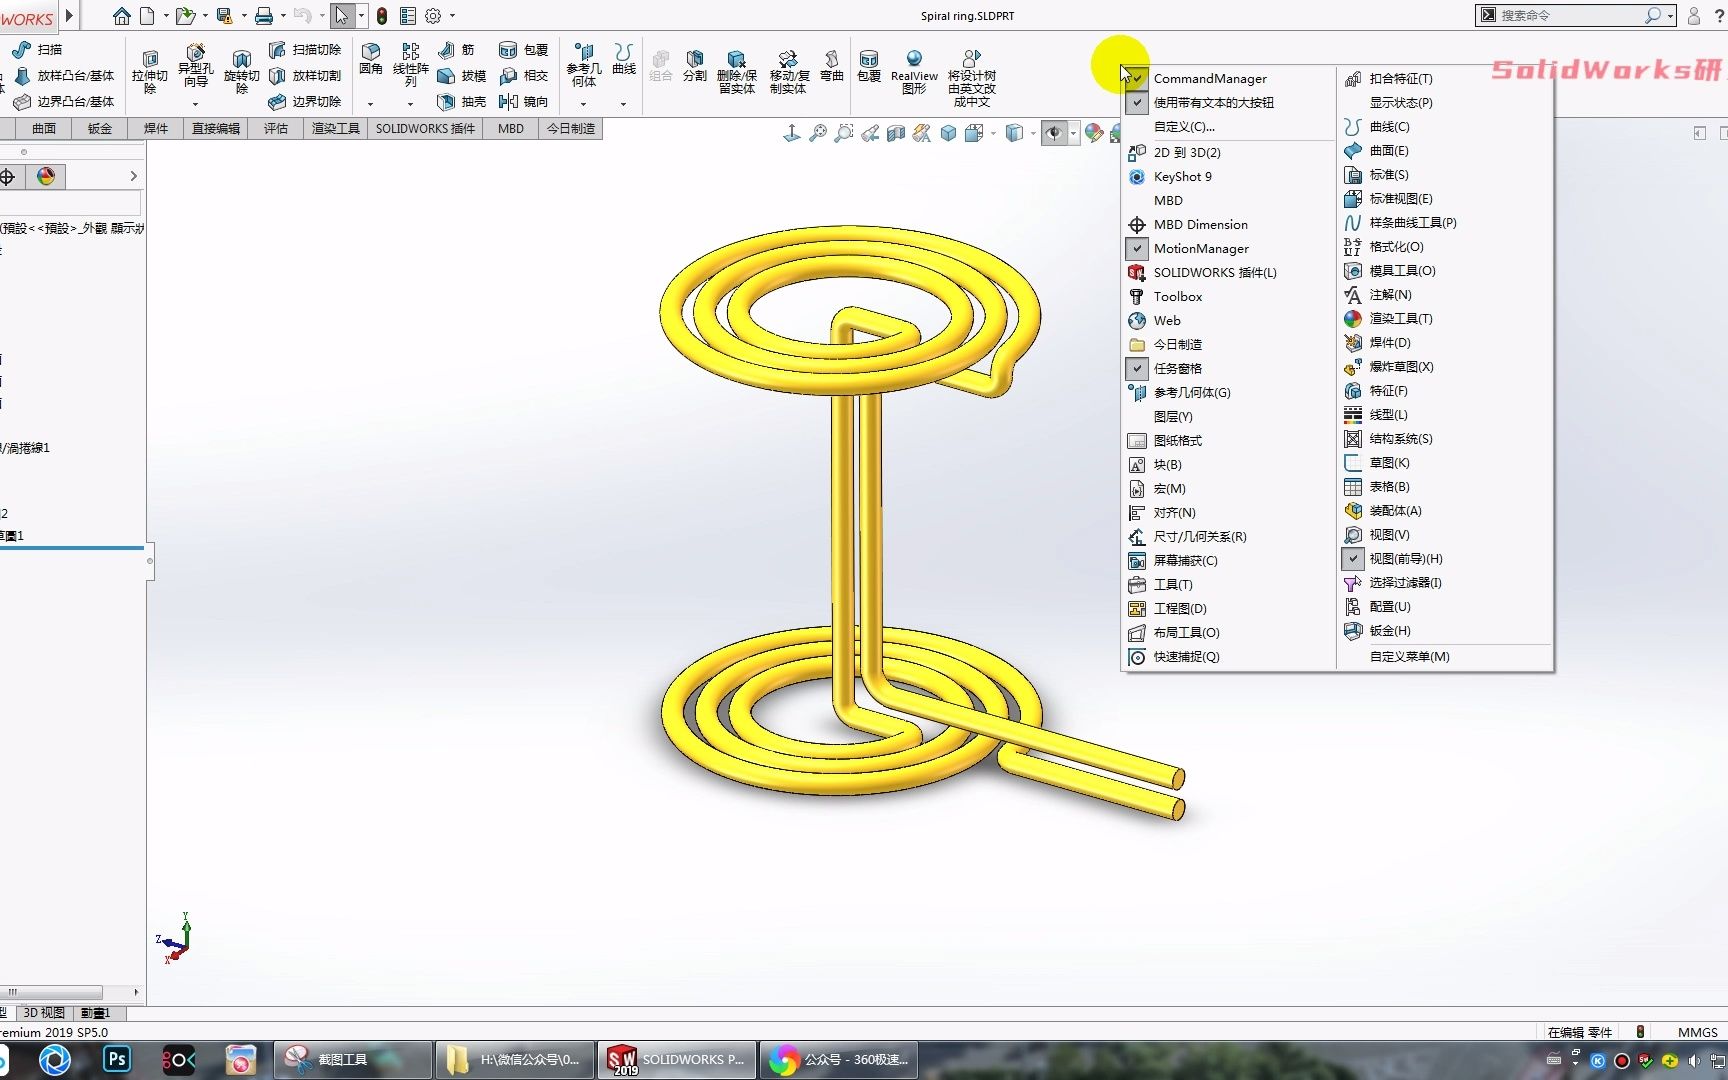Click the SOLIDWORKS icon in the taskbar
The width and height of the screenshot is (1728, 1080).
tap(622, 1059)
